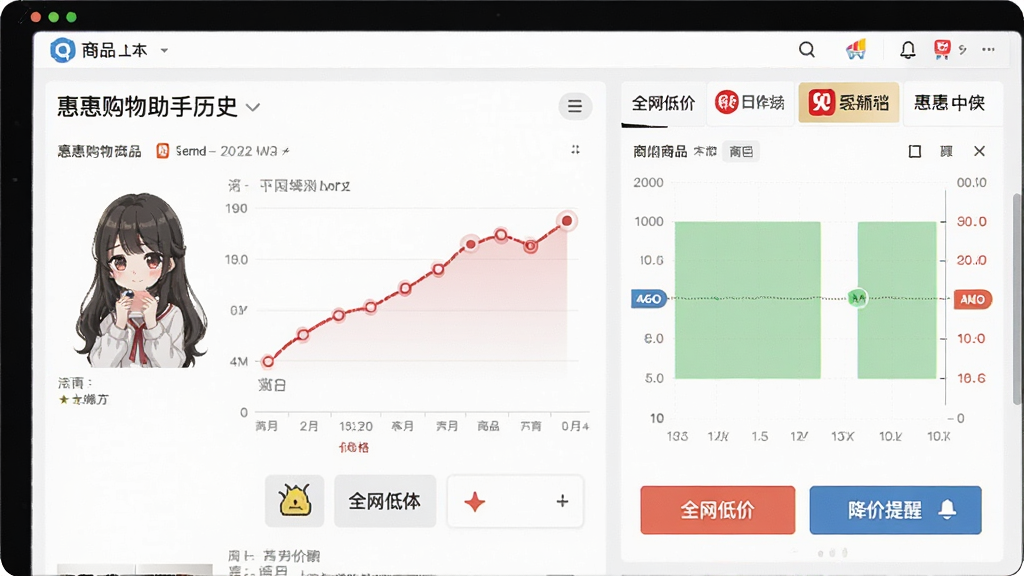1024x576 pixels.
Task: Expand the 商品上本 title dropdown arrow
Action: click(x=164, y=50)
